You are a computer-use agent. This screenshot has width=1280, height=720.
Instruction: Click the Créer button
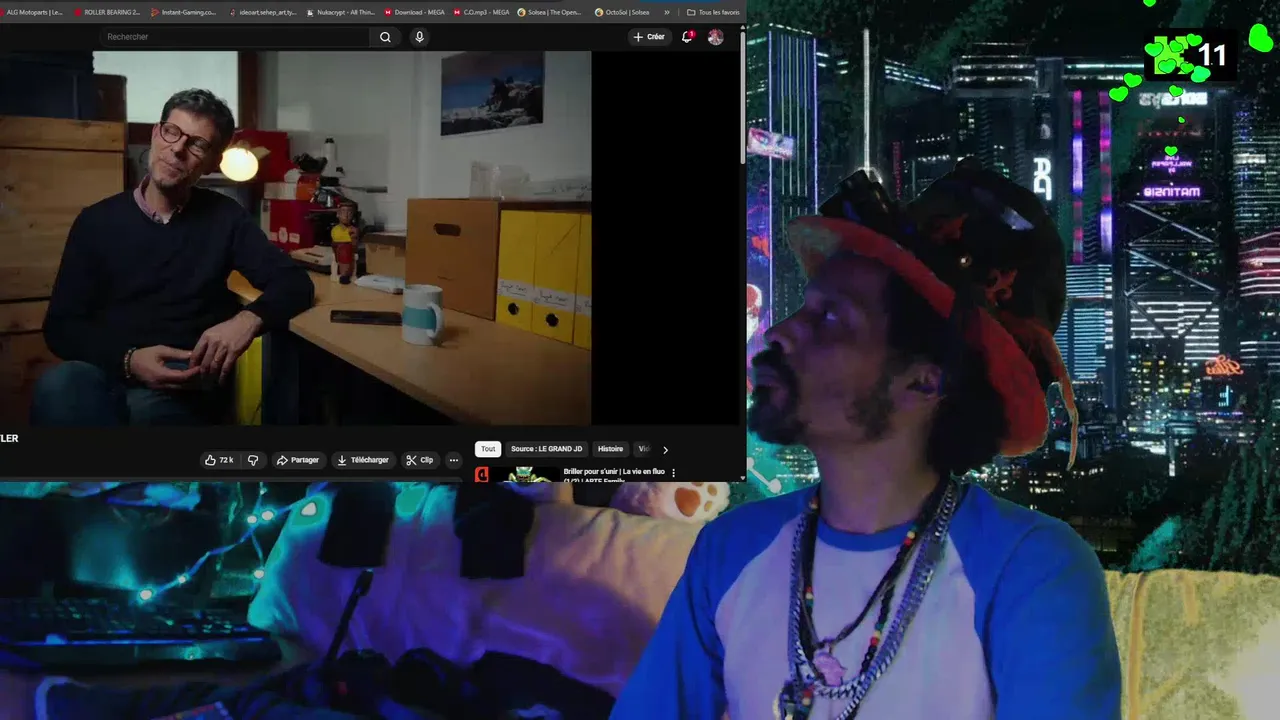click(x=649, y=37)
